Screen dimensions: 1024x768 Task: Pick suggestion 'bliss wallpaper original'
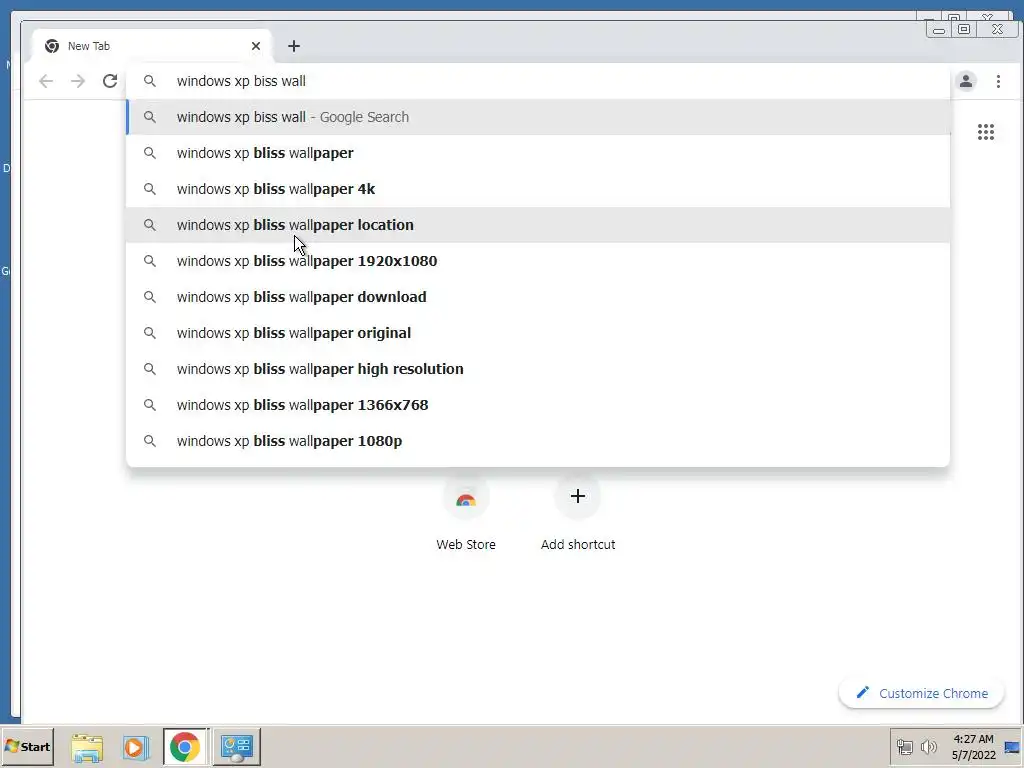(538, 333)
